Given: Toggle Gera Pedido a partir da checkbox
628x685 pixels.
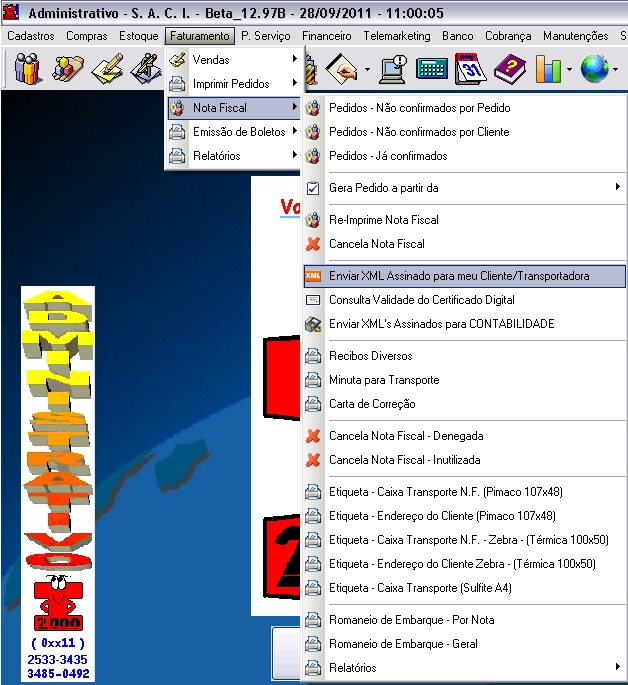Looking at the screenshot, I should pos(313,188).
